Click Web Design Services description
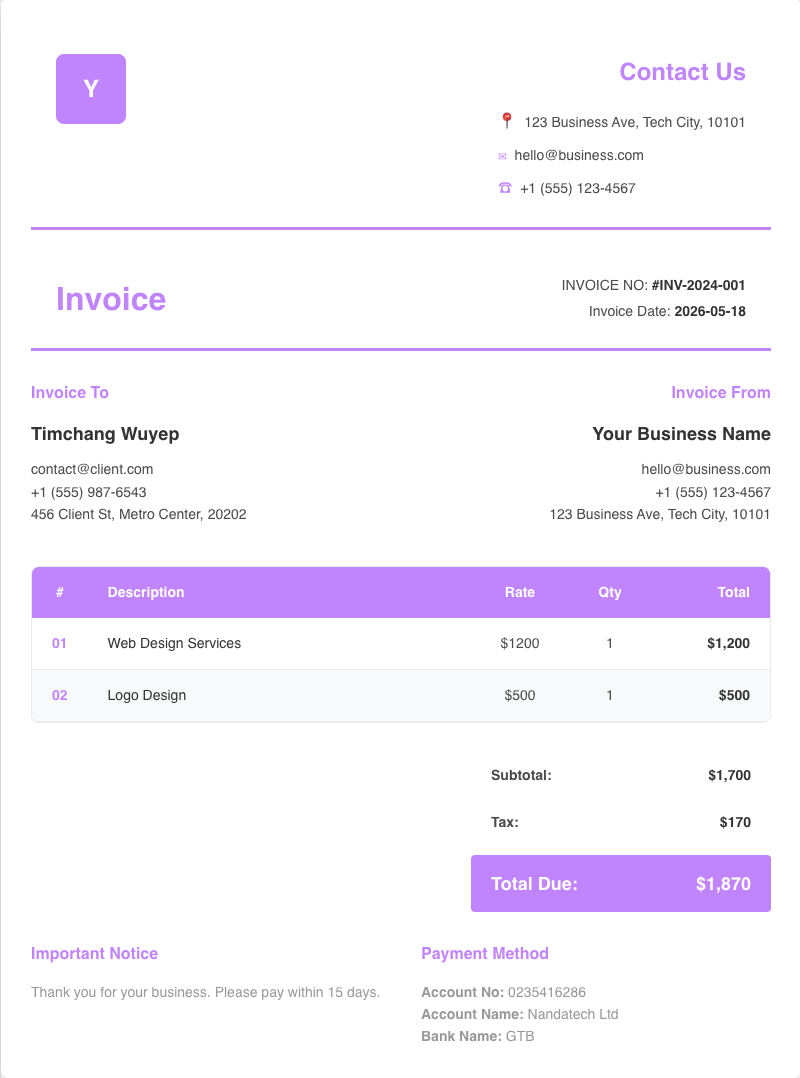The image size is (800, 1078). pos(175,644)
